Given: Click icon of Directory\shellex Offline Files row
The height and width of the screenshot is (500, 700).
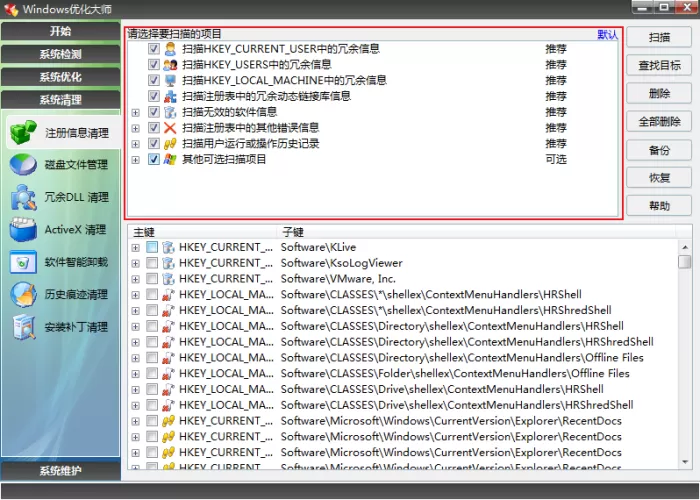Looking at the screenshot, I should point(168,358).
